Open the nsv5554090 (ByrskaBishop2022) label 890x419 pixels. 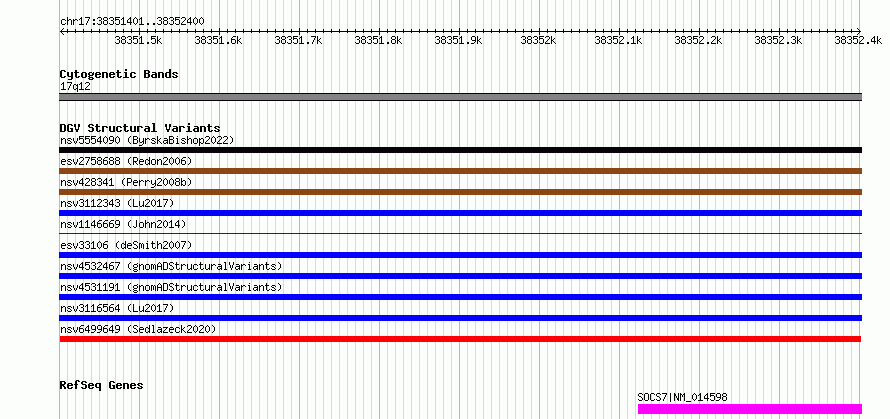[147, 140]
